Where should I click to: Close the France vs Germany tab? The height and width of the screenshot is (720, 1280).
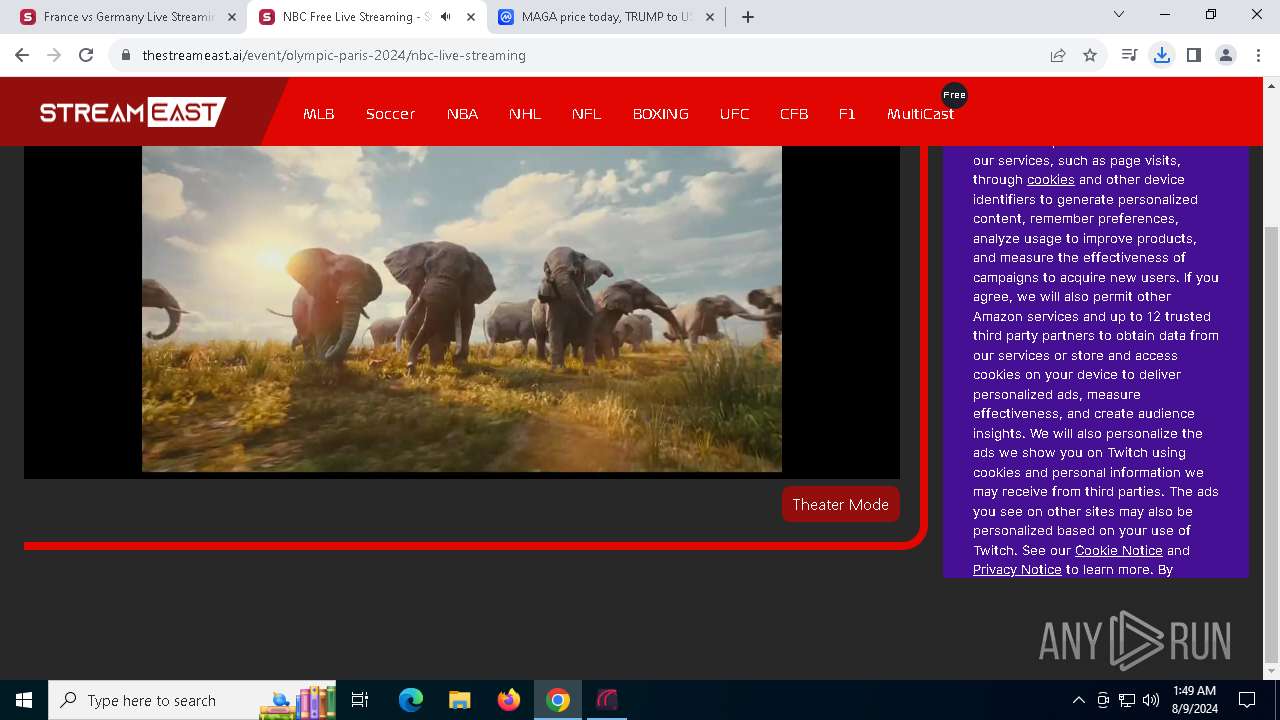tap(232, 17)
